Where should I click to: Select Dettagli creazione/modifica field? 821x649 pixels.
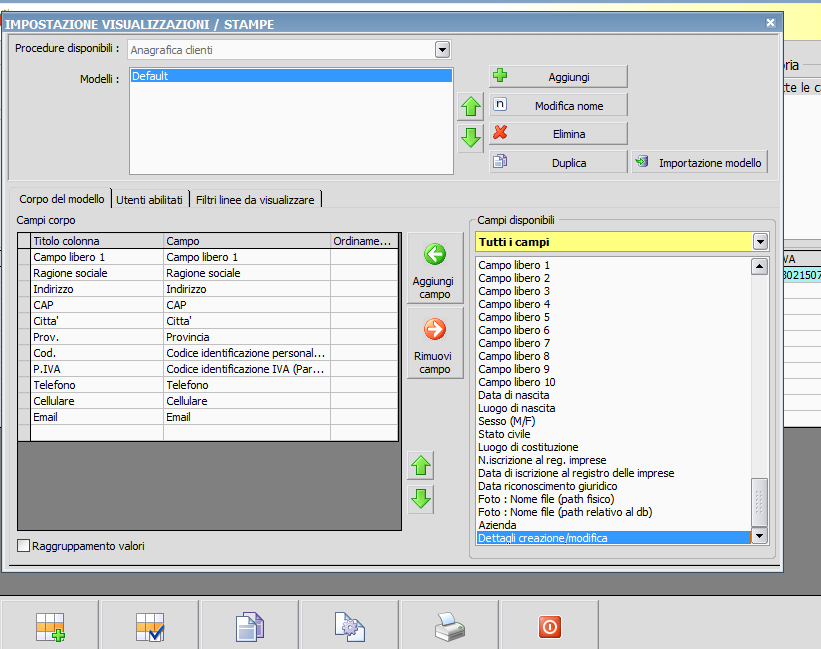[614, 538]
